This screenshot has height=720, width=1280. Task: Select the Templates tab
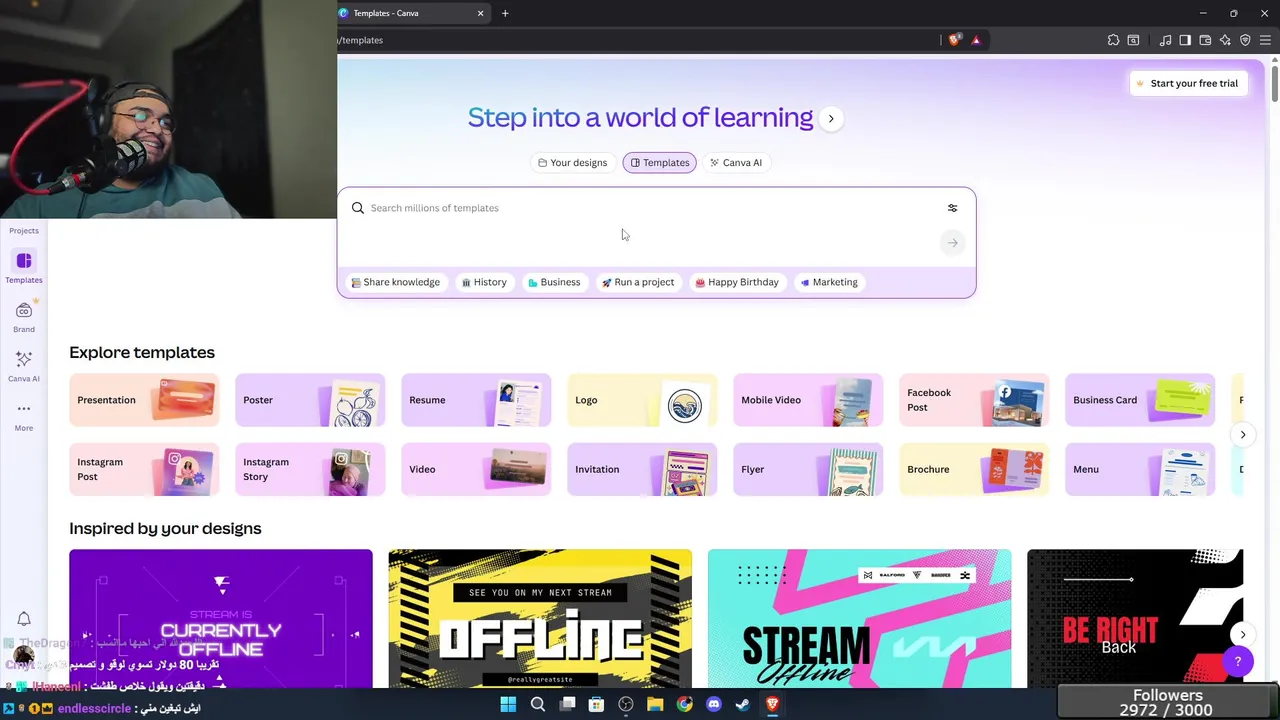(x=659, y=162)
